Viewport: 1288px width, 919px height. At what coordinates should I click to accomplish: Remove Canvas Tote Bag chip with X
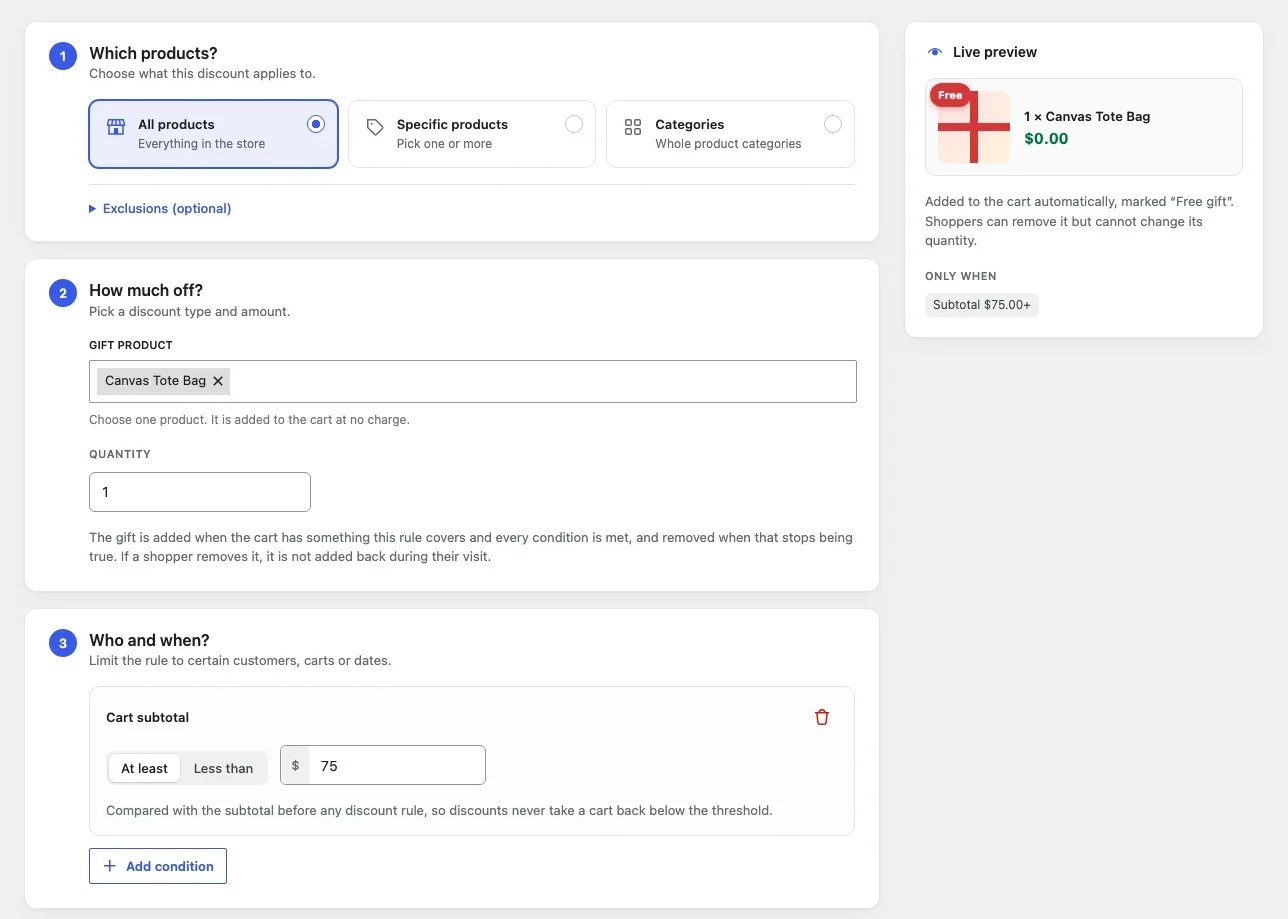pyautogui.click(x=218, y=381)
